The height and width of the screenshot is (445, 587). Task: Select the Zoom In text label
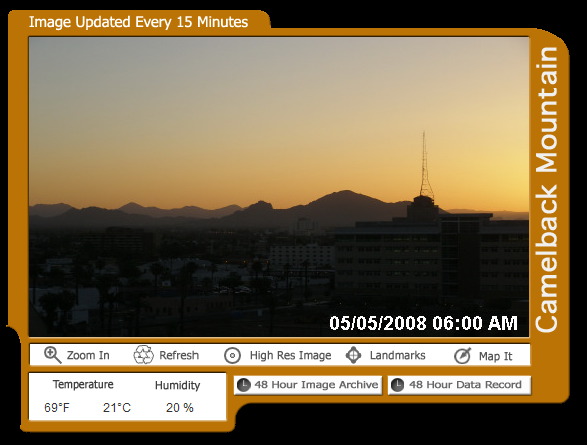pyautogui.click(x=88, y=355)
